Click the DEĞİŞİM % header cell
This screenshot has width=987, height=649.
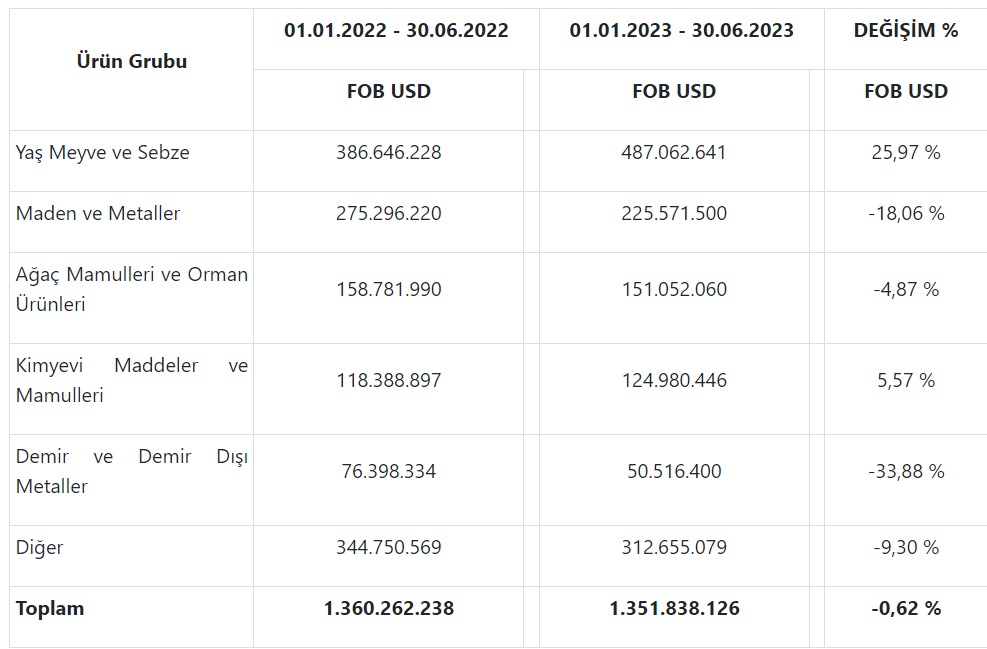(906, 30)
